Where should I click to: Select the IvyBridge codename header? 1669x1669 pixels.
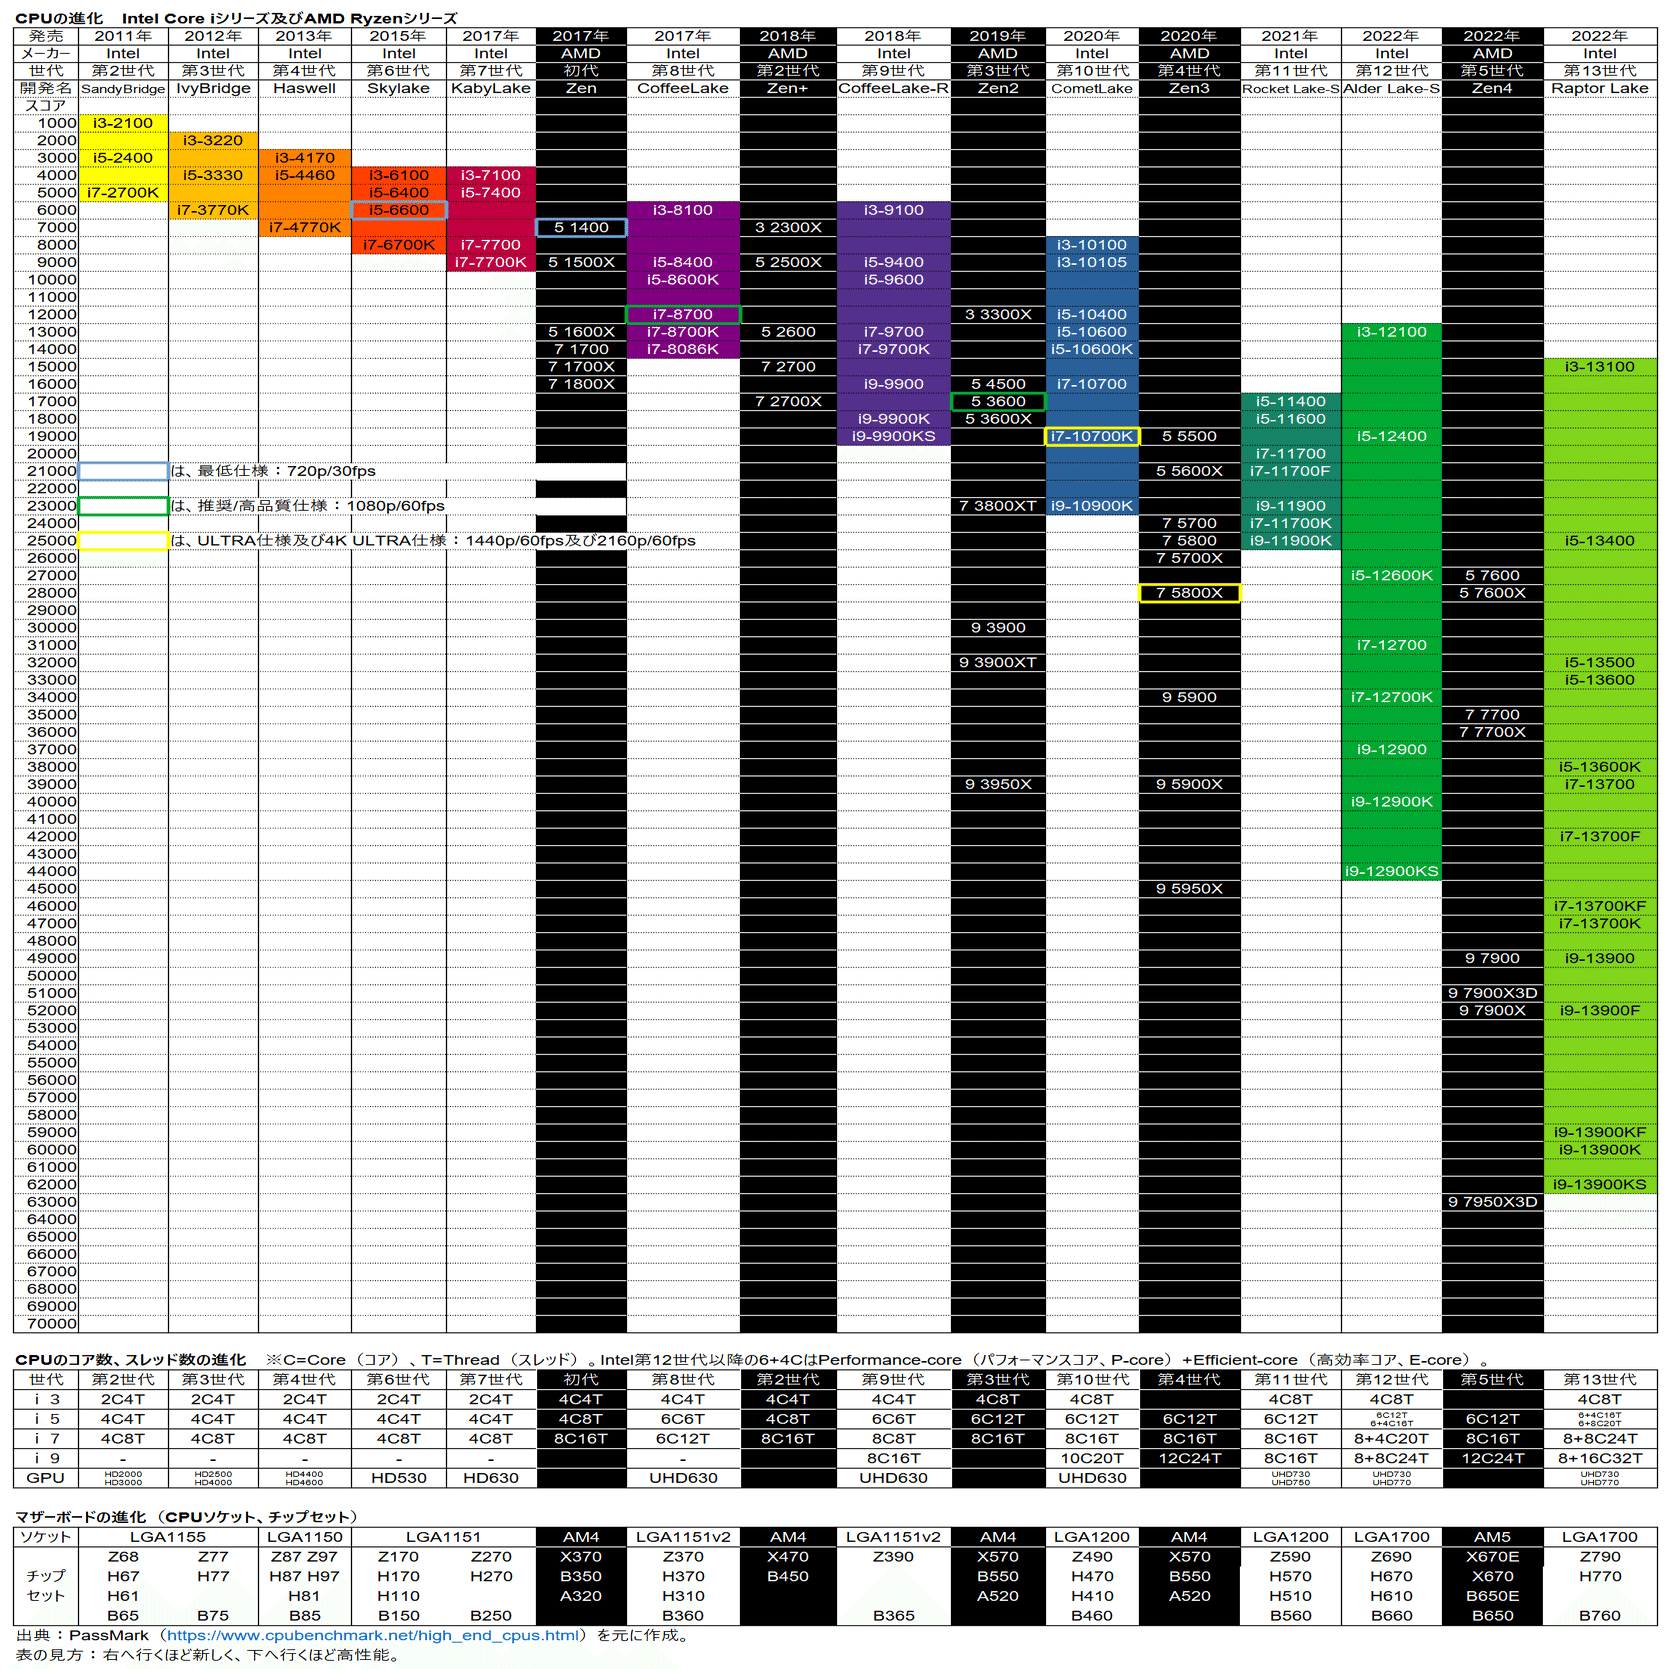[213, 88]
